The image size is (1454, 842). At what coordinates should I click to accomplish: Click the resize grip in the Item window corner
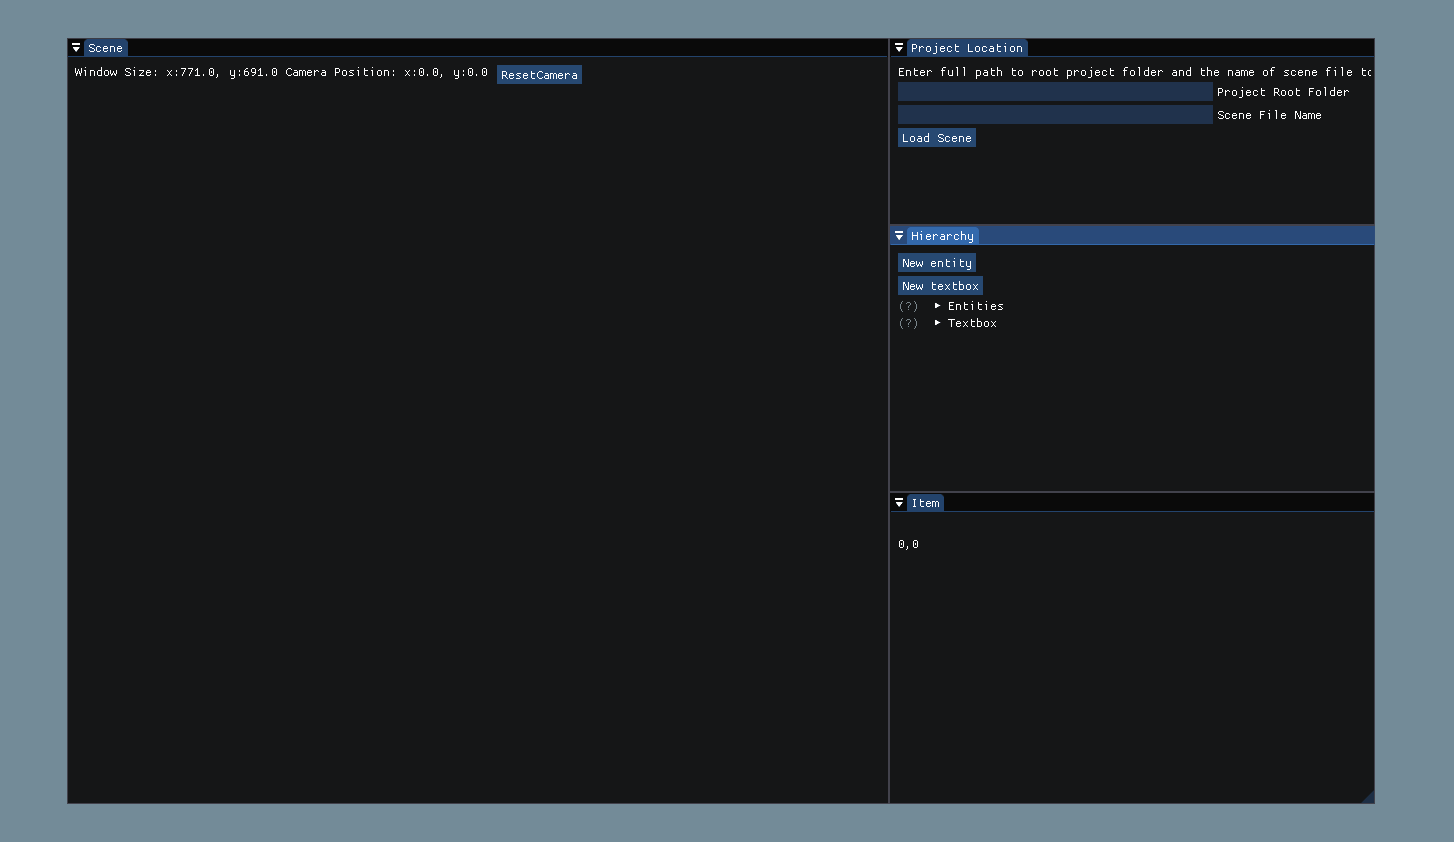coord(1370,796)
